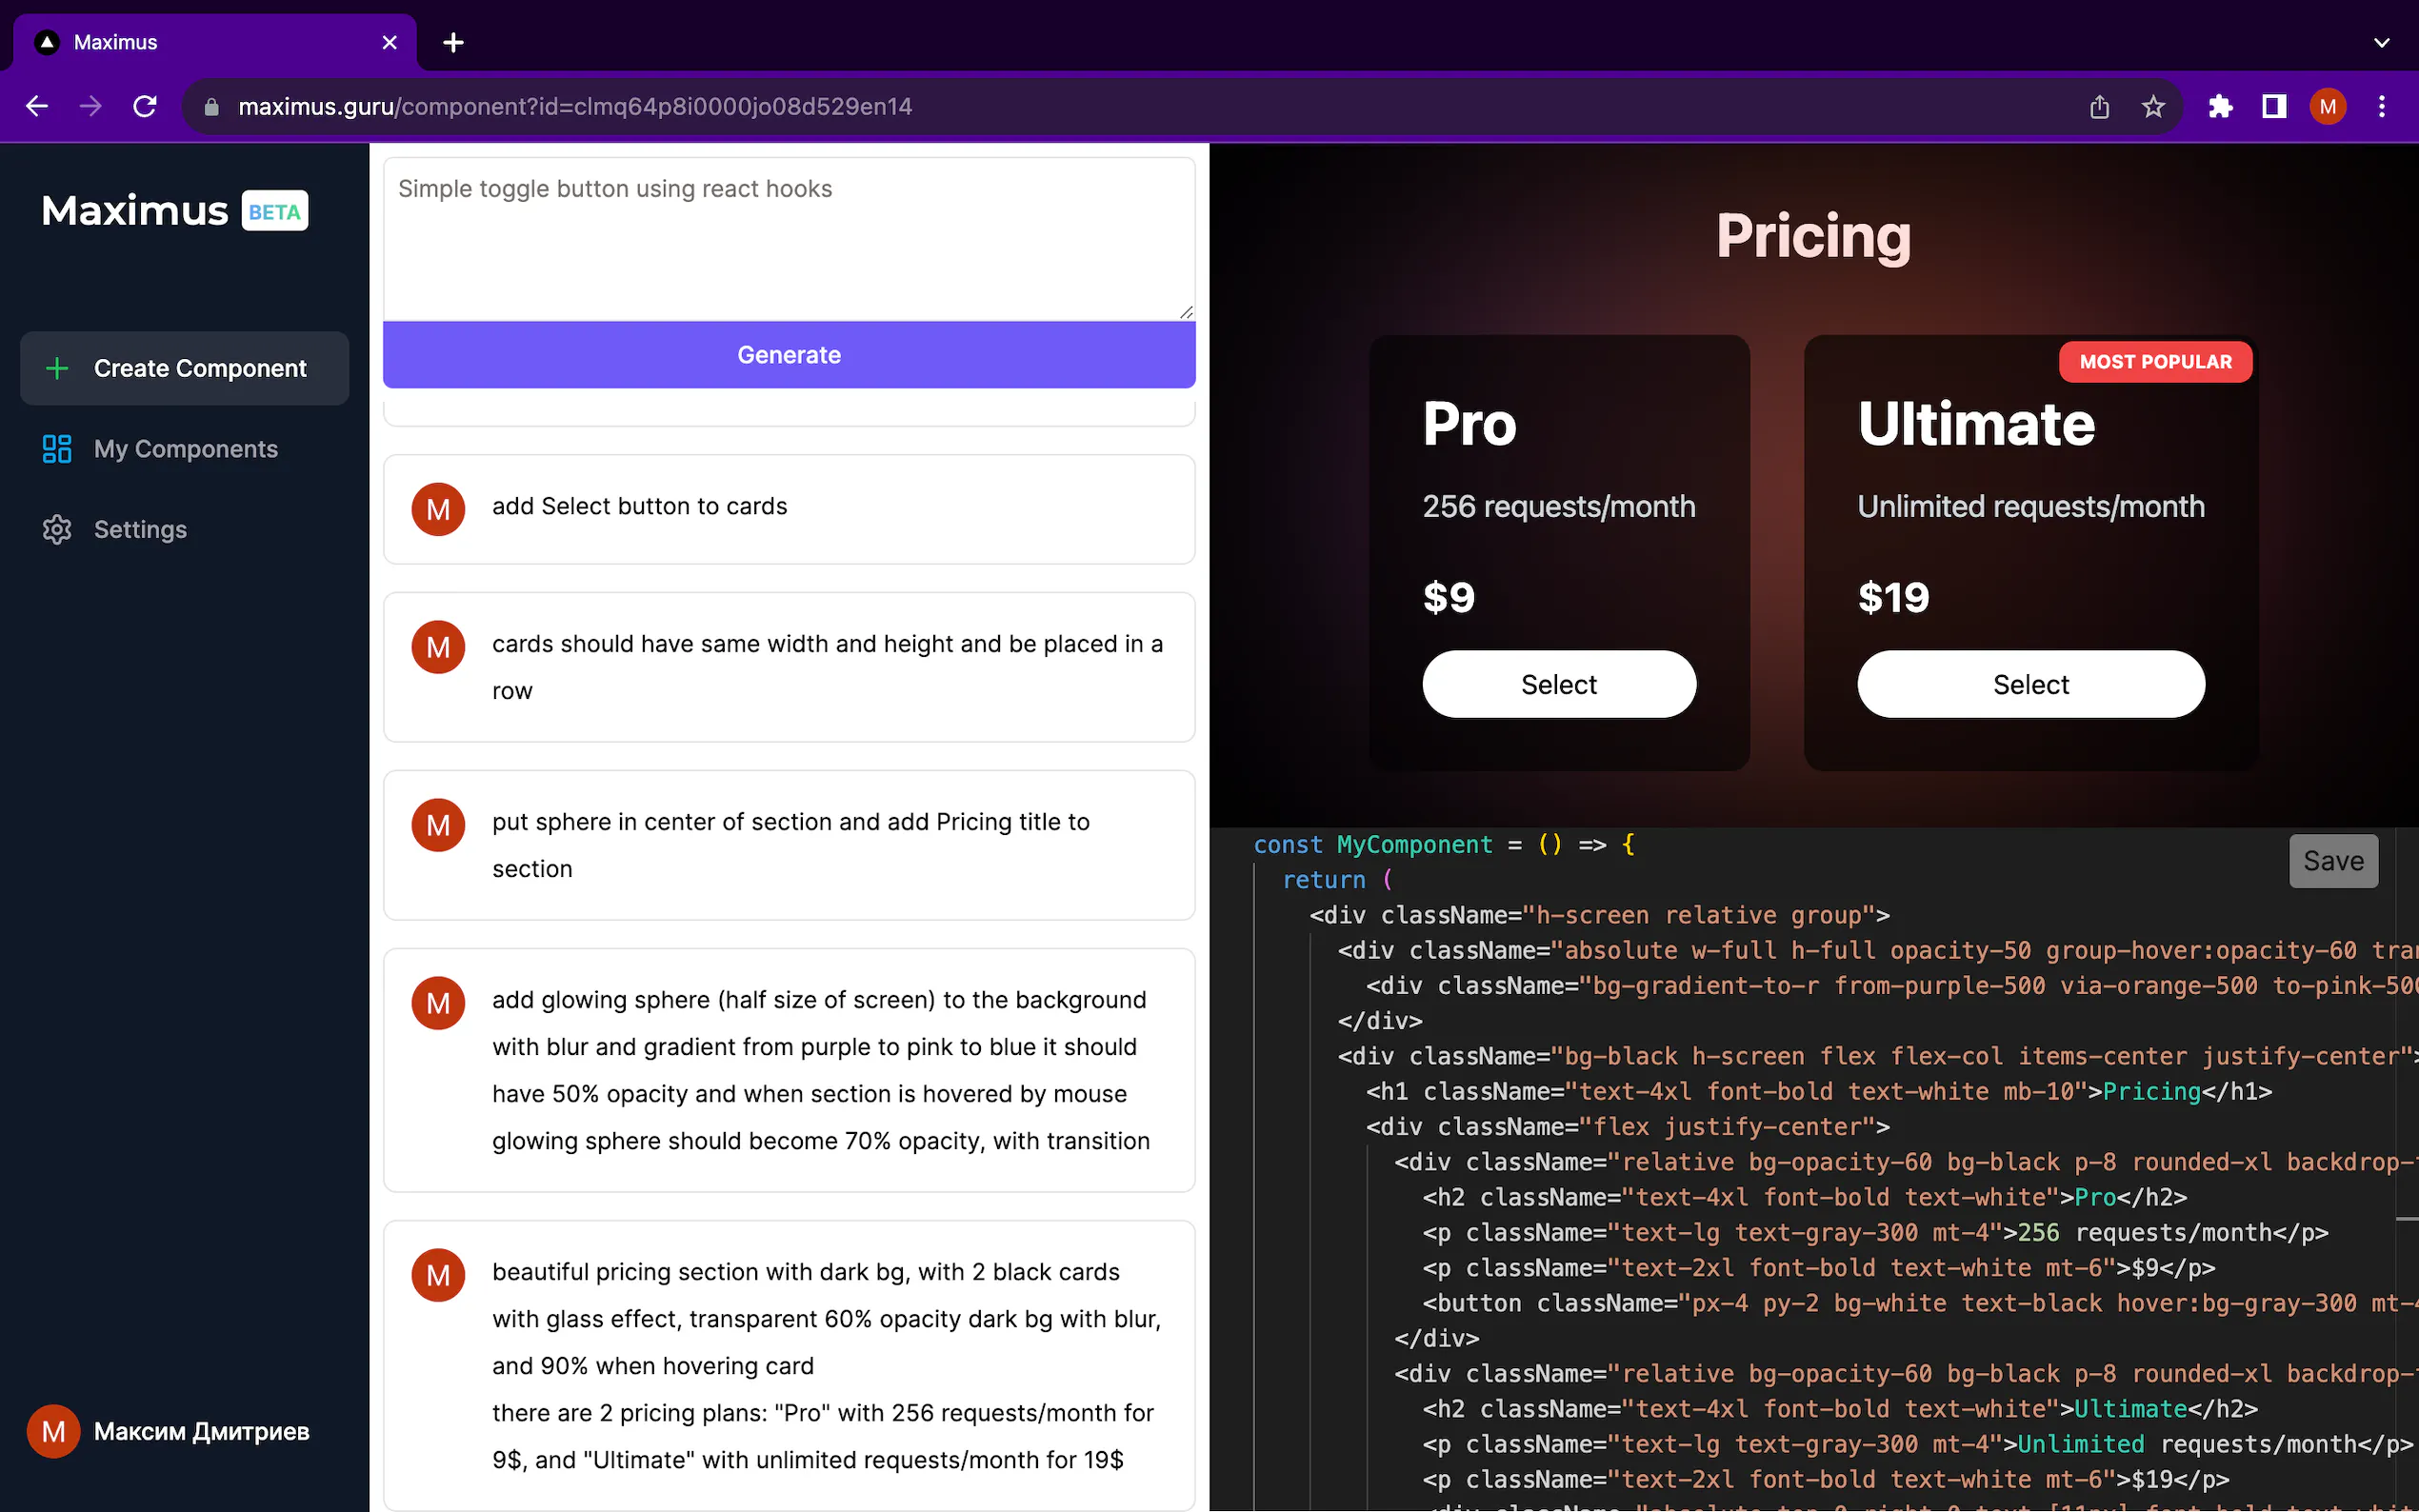Bookmark this page with star icon
Viewport: 2419px width, 1512px height.
(2153, 106)
